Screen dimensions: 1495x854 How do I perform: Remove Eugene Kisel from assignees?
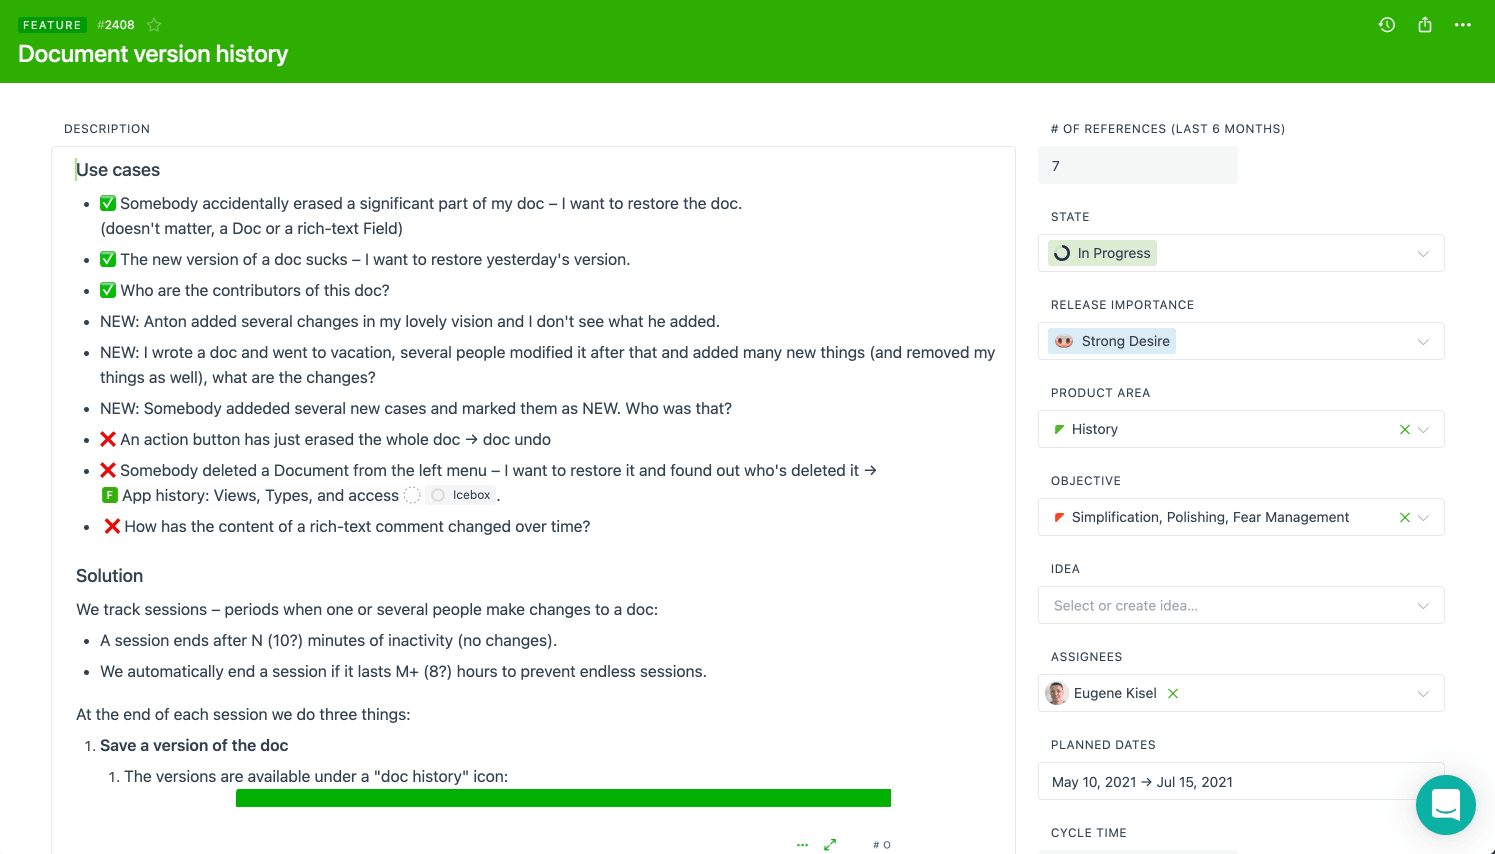pyautogui.click(x=1173, y=694)
